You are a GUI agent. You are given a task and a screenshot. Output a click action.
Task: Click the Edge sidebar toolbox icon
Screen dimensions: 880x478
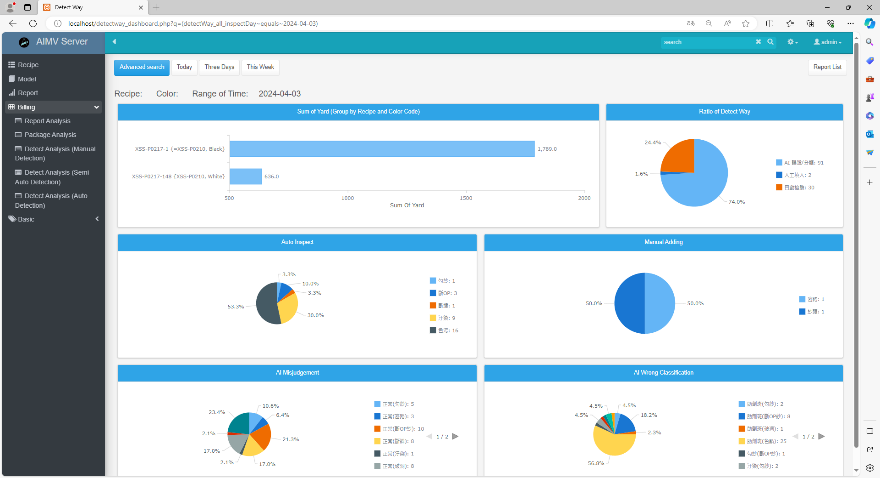point(869,79)
